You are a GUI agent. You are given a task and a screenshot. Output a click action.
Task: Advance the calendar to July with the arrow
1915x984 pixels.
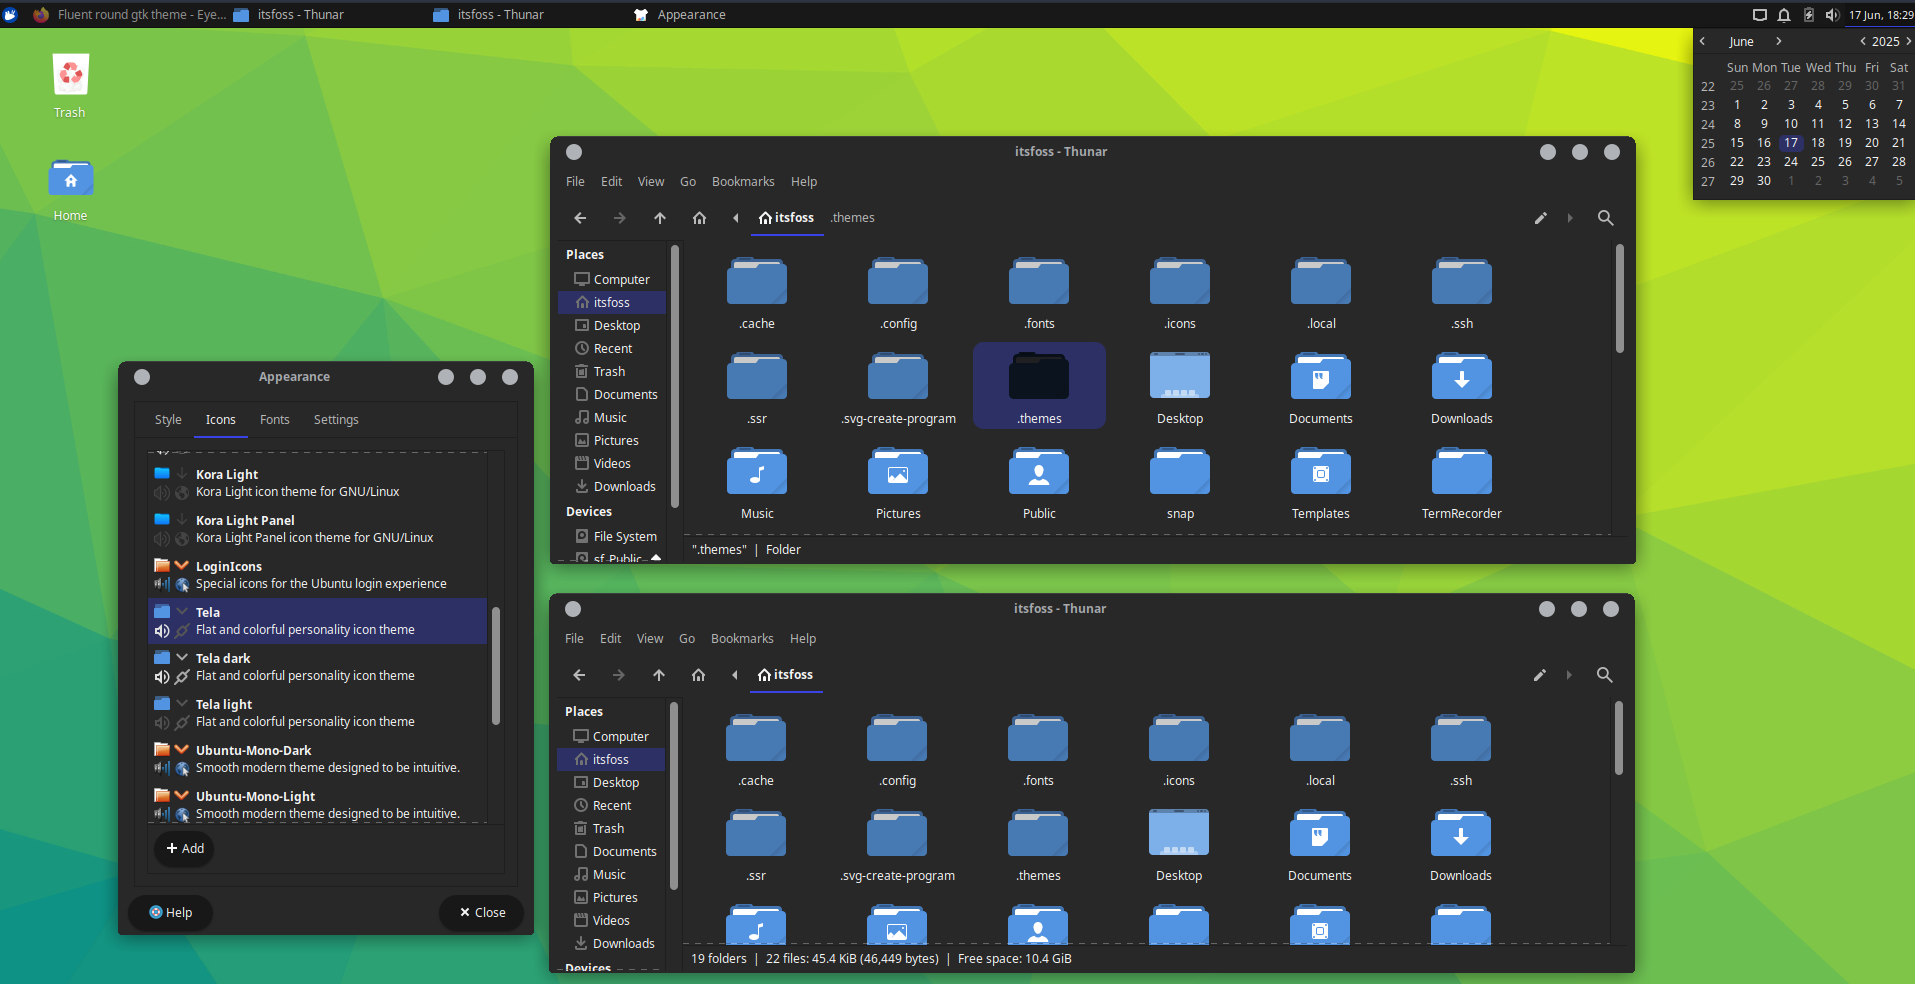tap(1780, 41)
